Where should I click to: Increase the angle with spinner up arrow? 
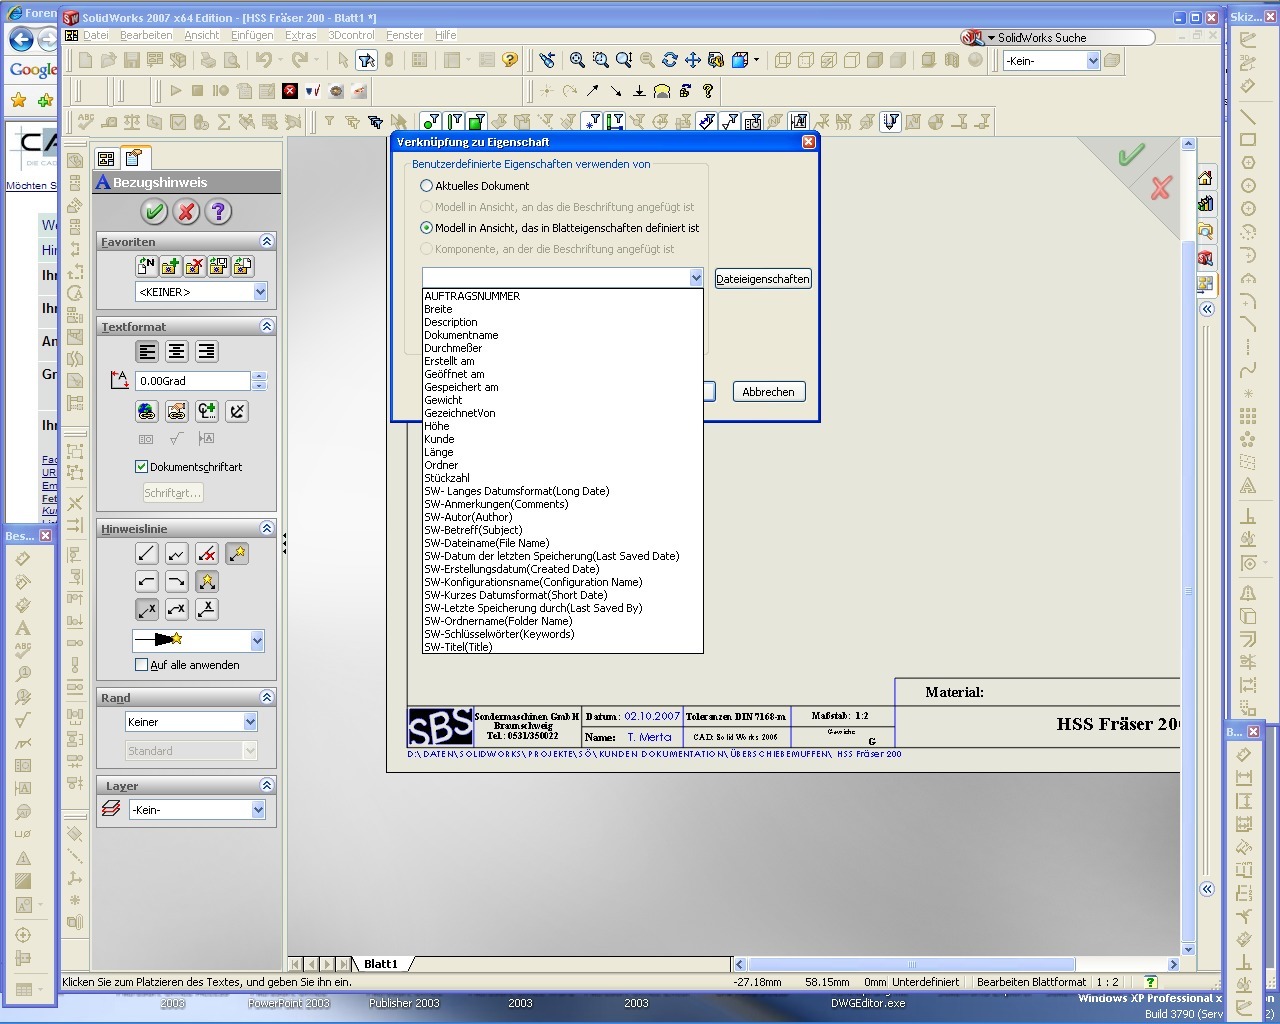coord(260,376)
